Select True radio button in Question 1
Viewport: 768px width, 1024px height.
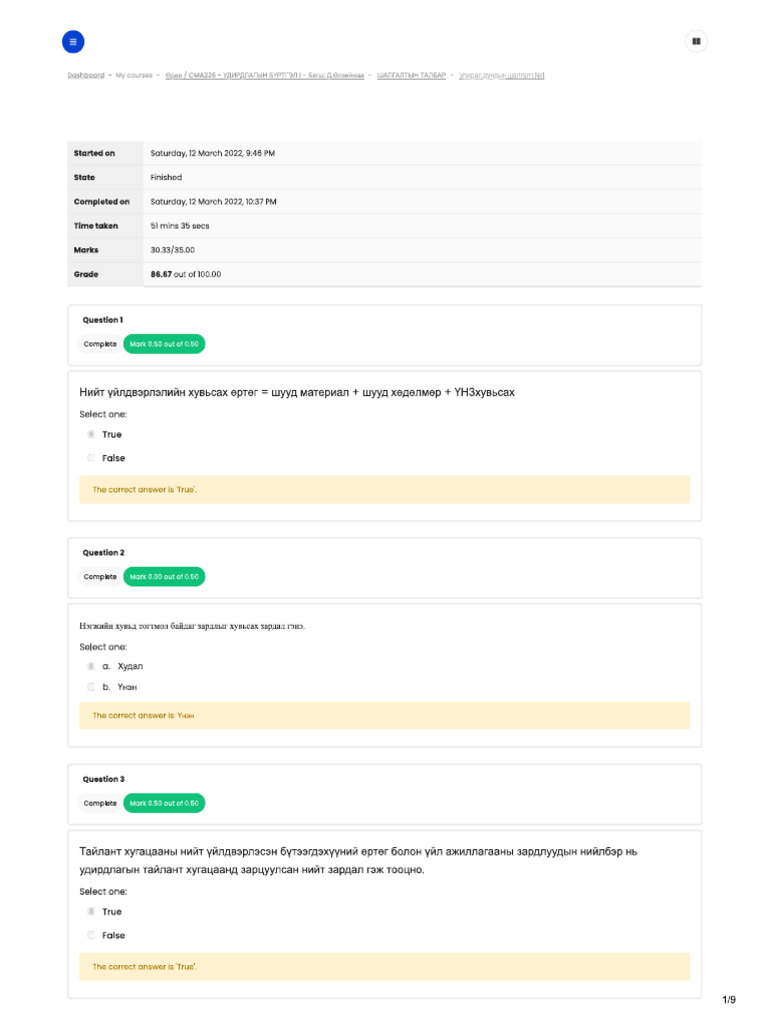91,435
